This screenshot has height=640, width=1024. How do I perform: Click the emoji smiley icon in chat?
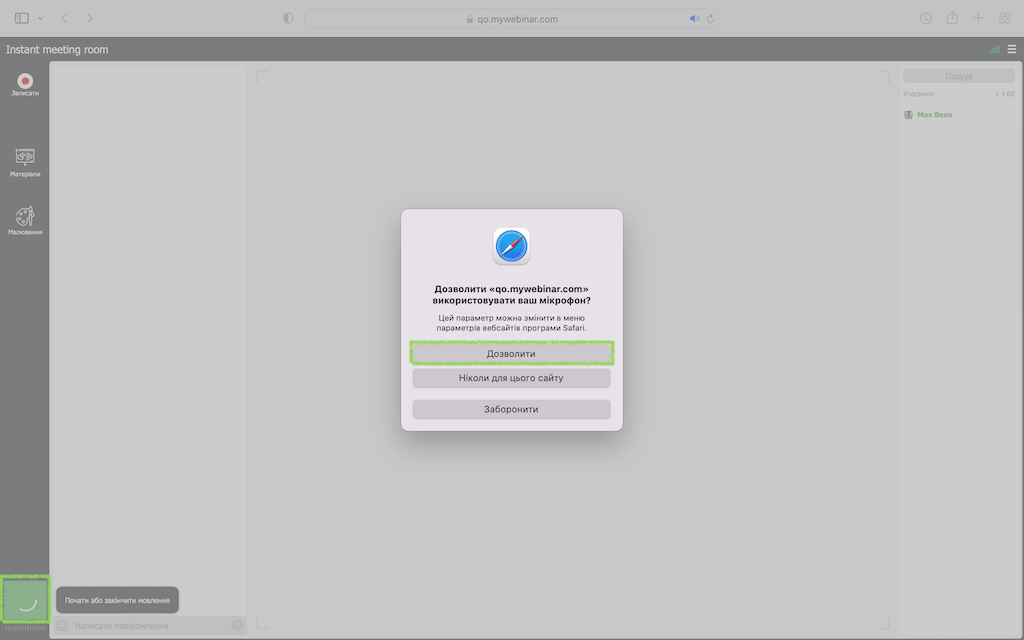(62, 625)
